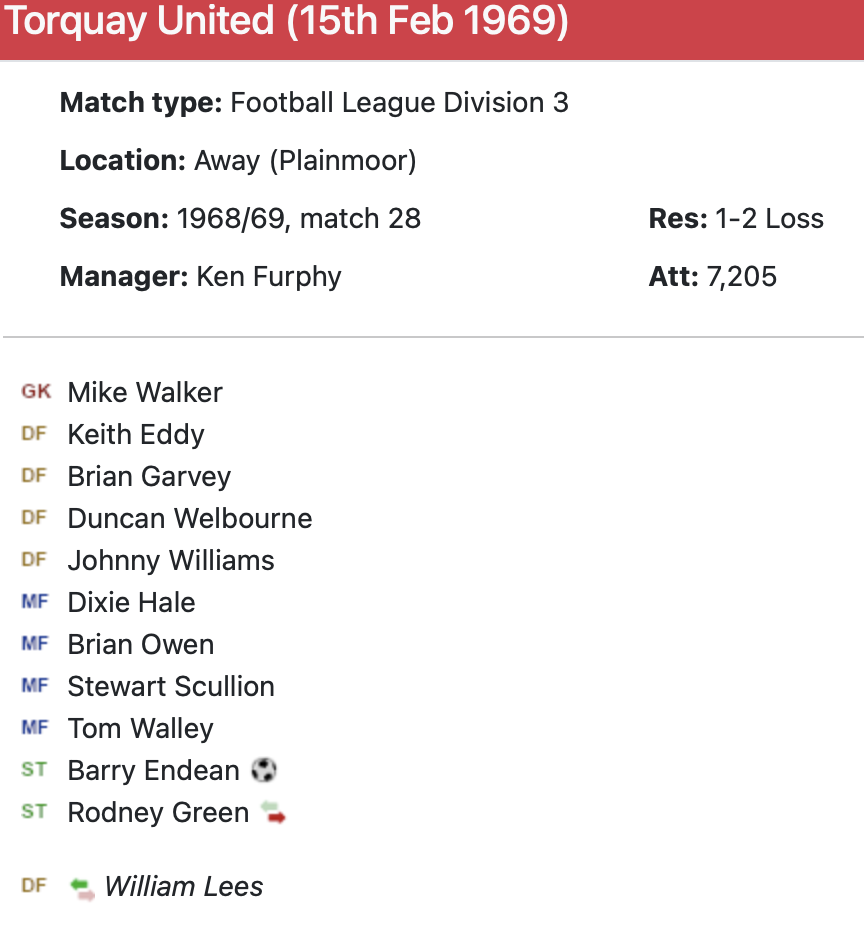Screen dimensions: 864x932
Task: Click the MF icon beside Dixie Hale
Action: (35, 602)
